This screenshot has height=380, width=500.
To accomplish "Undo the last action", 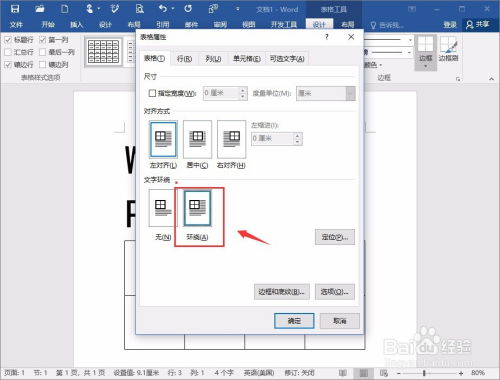I will 163,9.
